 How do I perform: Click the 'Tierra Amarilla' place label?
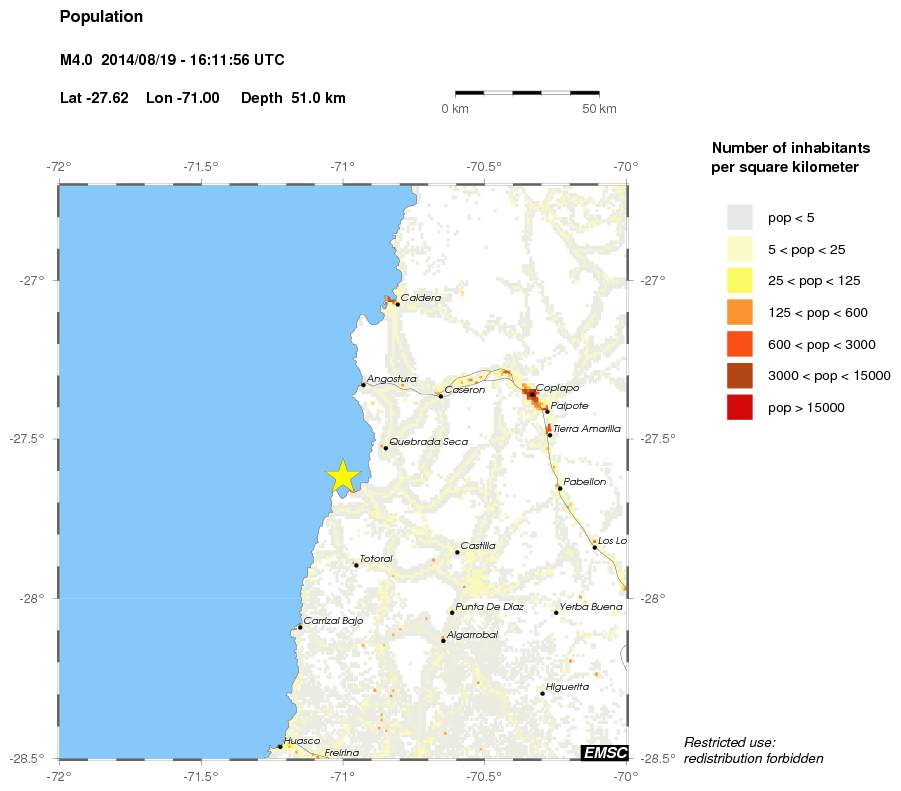[586, 428]
